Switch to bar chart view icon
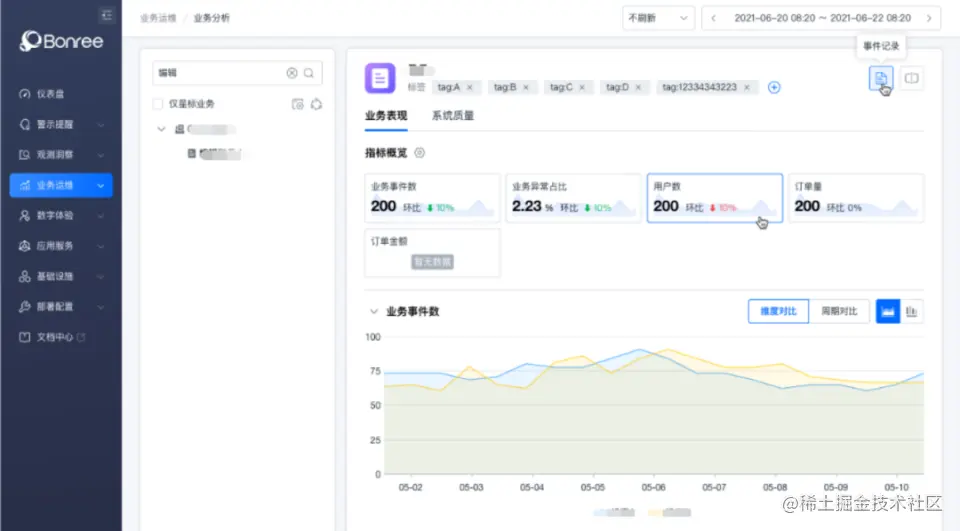The image size is (960, 531). [x=912, y=311]
